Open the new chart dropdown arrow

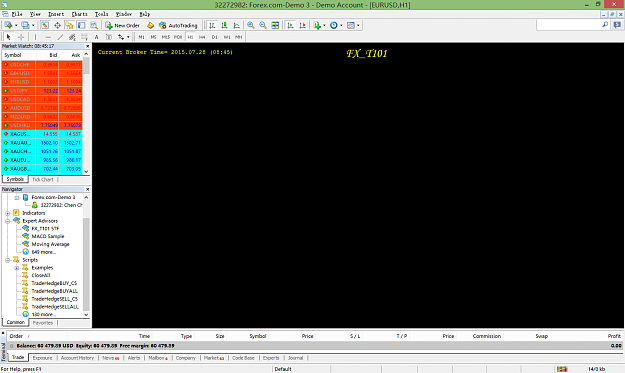tap(16, 25)
